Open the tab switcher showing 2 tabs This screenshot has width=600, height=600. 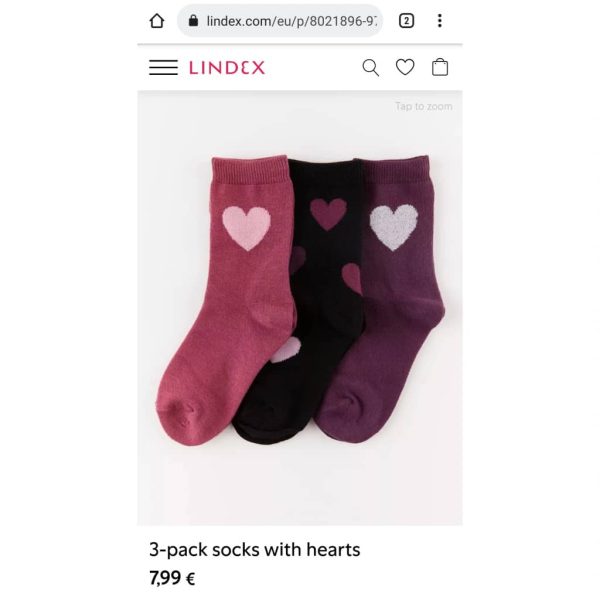click(x=406, y=21)
